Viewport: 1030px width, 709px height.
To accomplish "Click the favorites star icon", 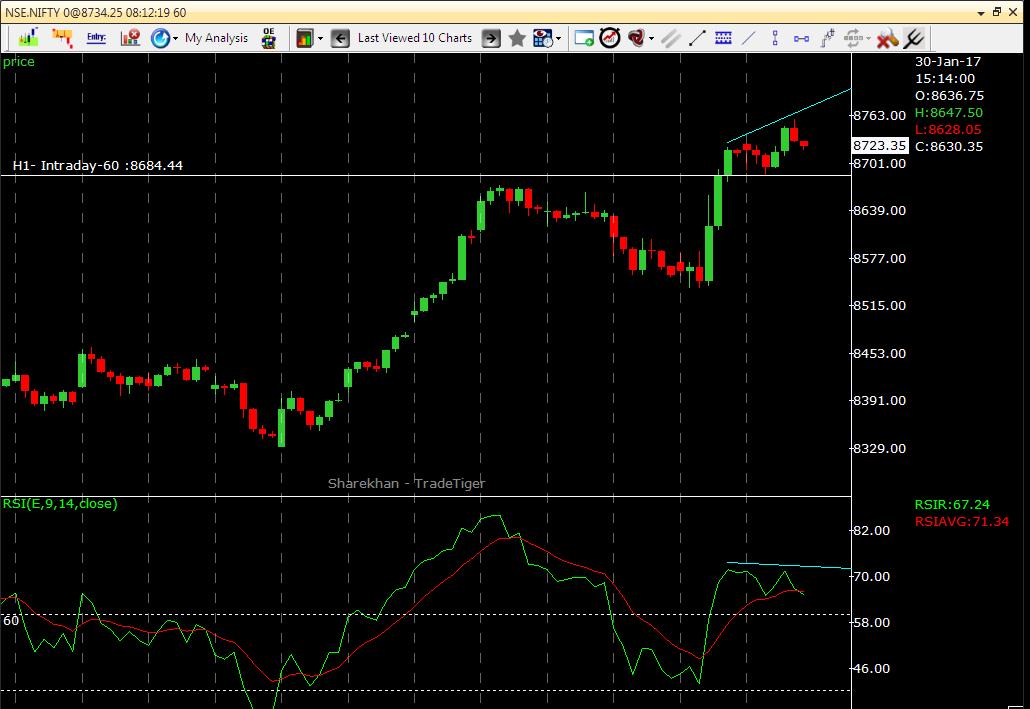I will click(x=515, y=38).
